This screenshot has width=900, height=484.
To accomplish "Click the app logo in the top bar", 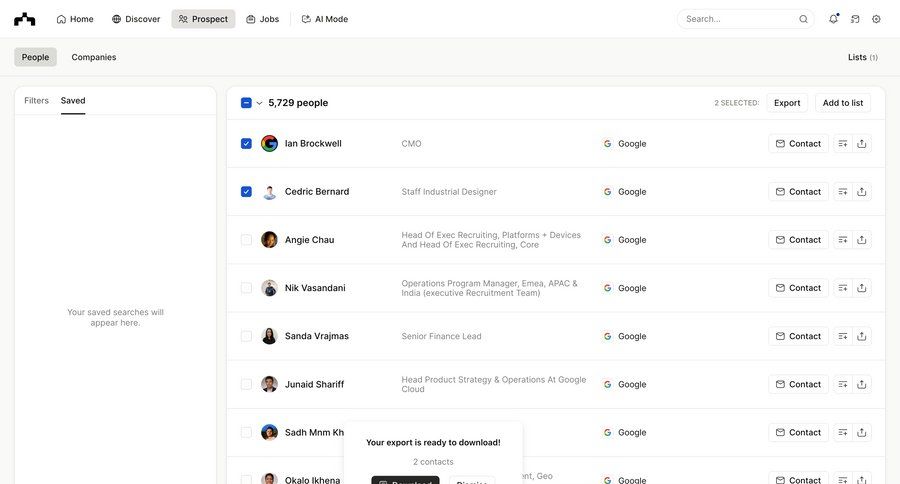I will (x=25, y=19).
